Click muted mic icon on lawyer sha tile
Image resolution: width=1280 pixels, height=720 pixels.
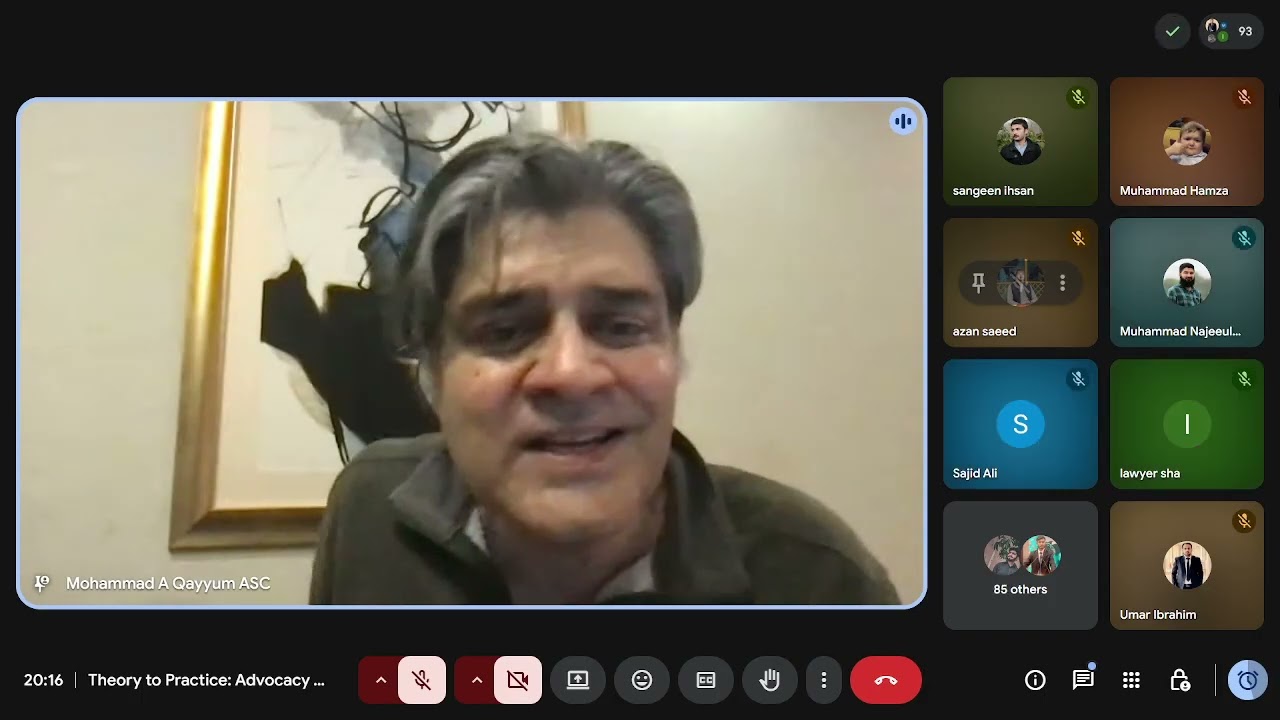click(1244, 379)
